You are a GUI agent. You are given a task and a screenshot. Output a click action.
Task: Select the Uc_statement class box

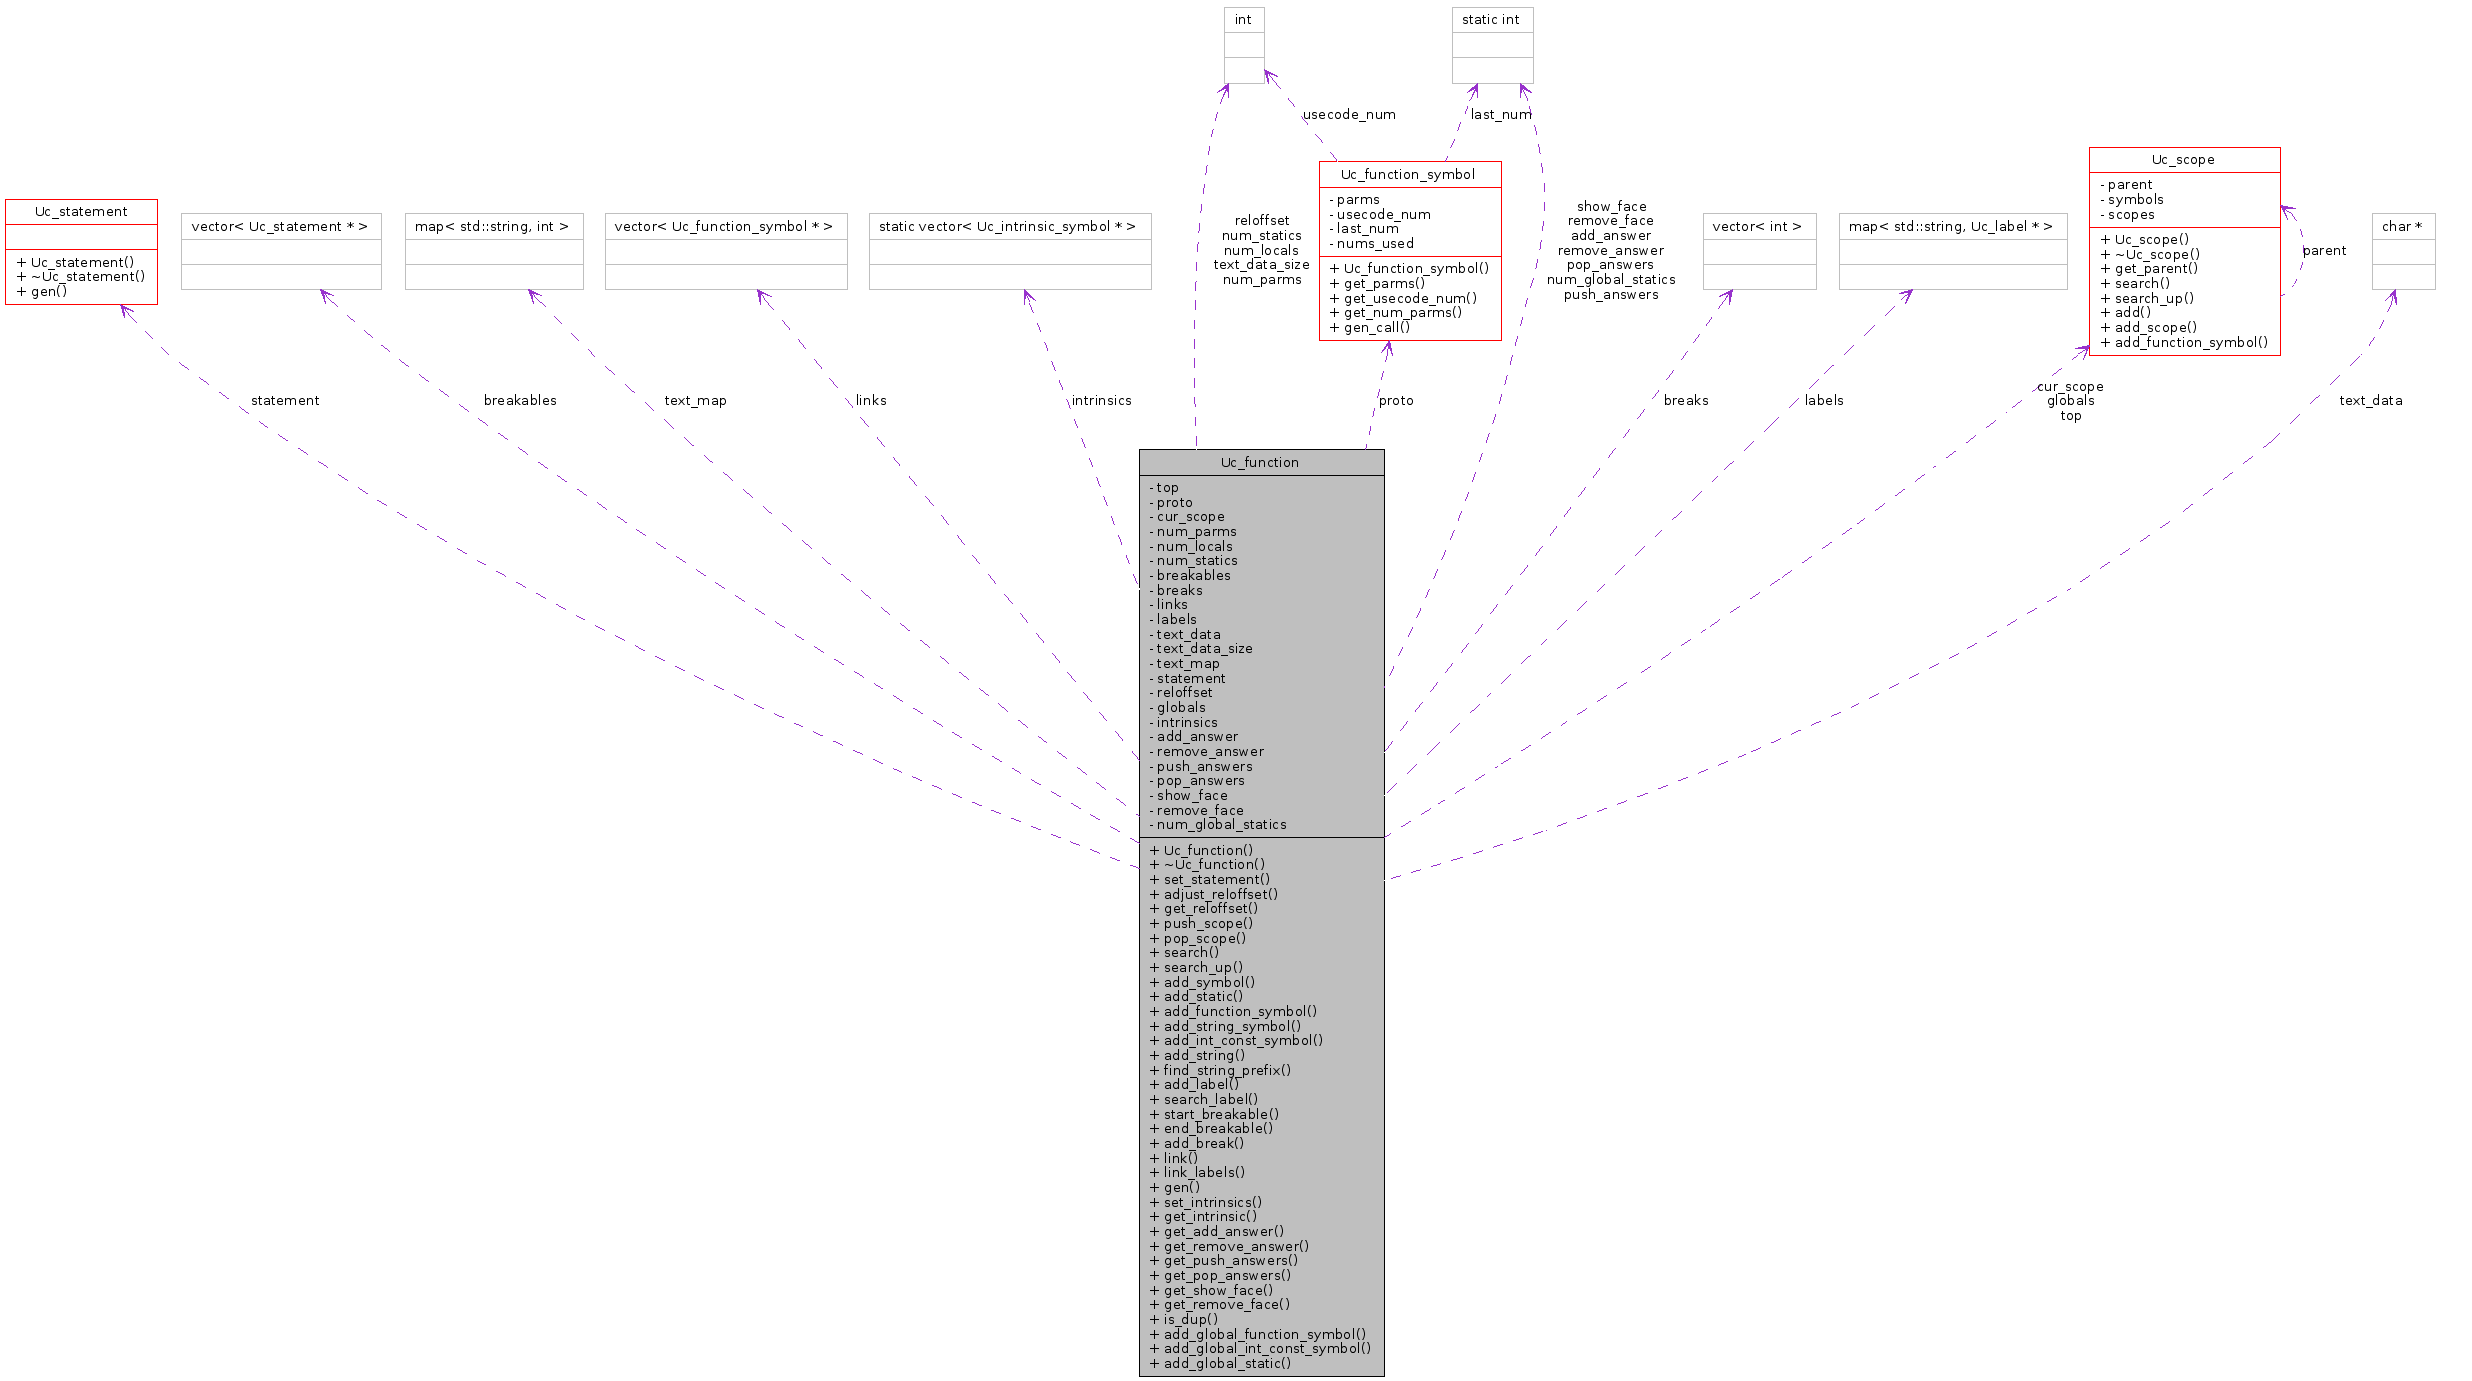tap(80, 211)
